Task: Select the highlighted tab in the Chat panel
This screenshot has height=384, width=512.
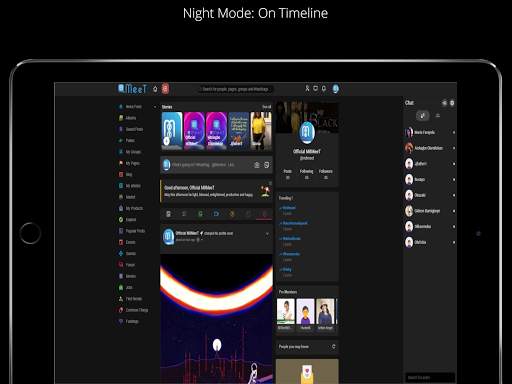Action: pos(423,116)
